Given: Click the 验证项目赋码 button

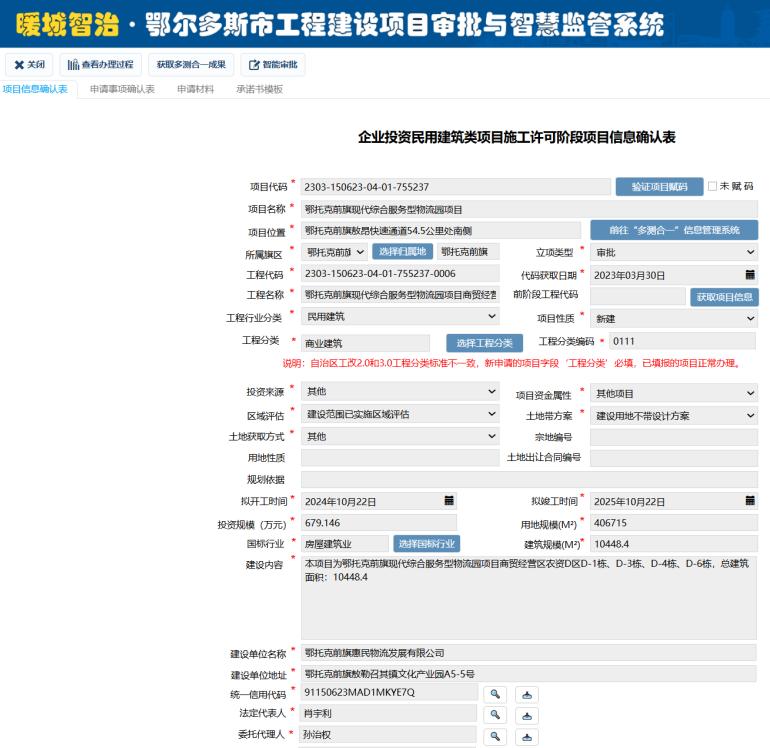Looking at the screenshot, I should (x=659, y=187).
